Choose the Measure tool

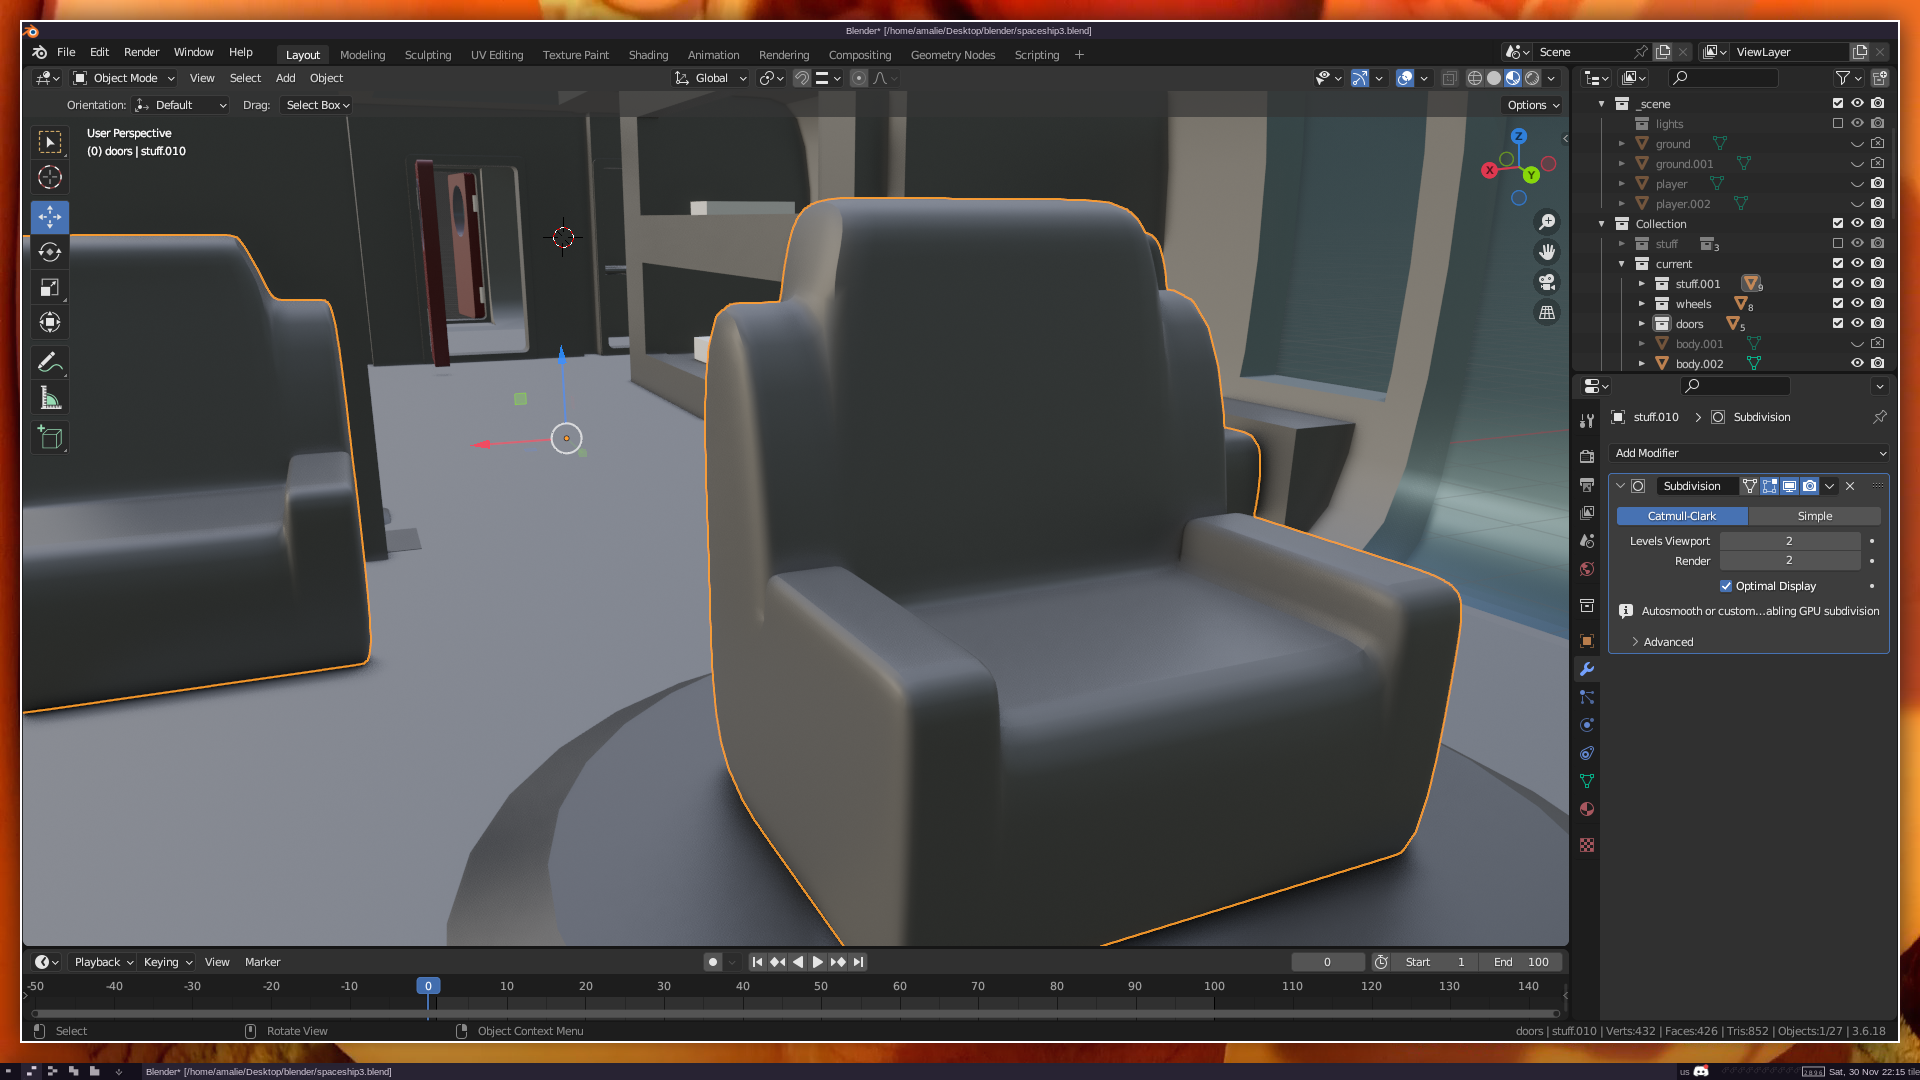pos(50,399)
